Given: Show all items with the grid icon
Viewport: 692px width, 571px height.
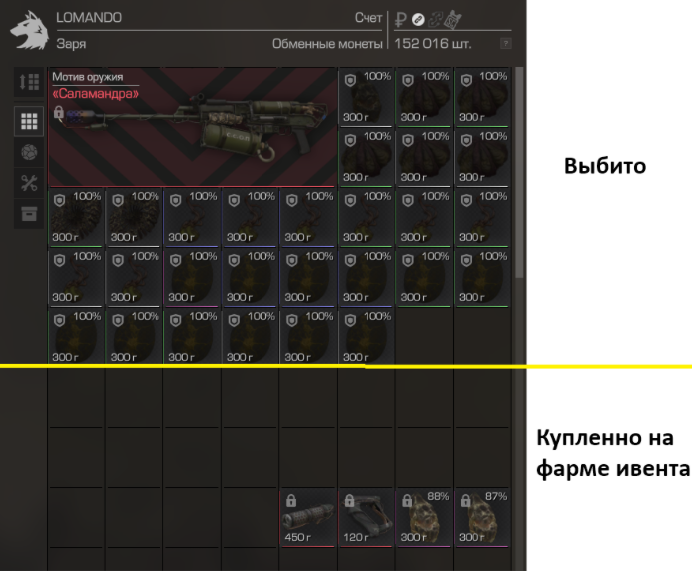Looking at the screenshot, I should (29, 121).
